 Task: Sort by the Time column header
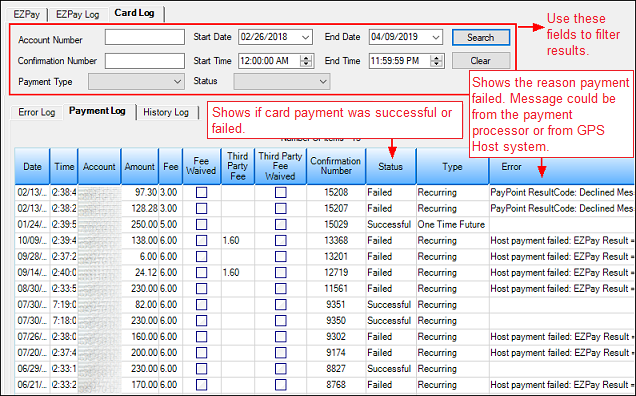64,166
